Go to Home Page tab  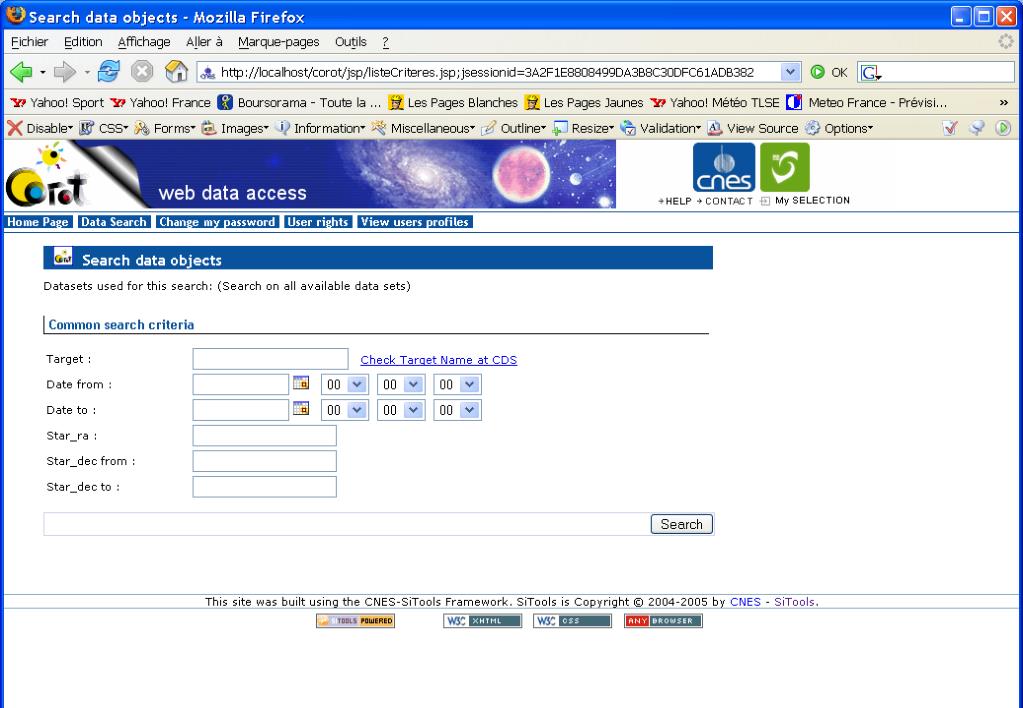38,222
